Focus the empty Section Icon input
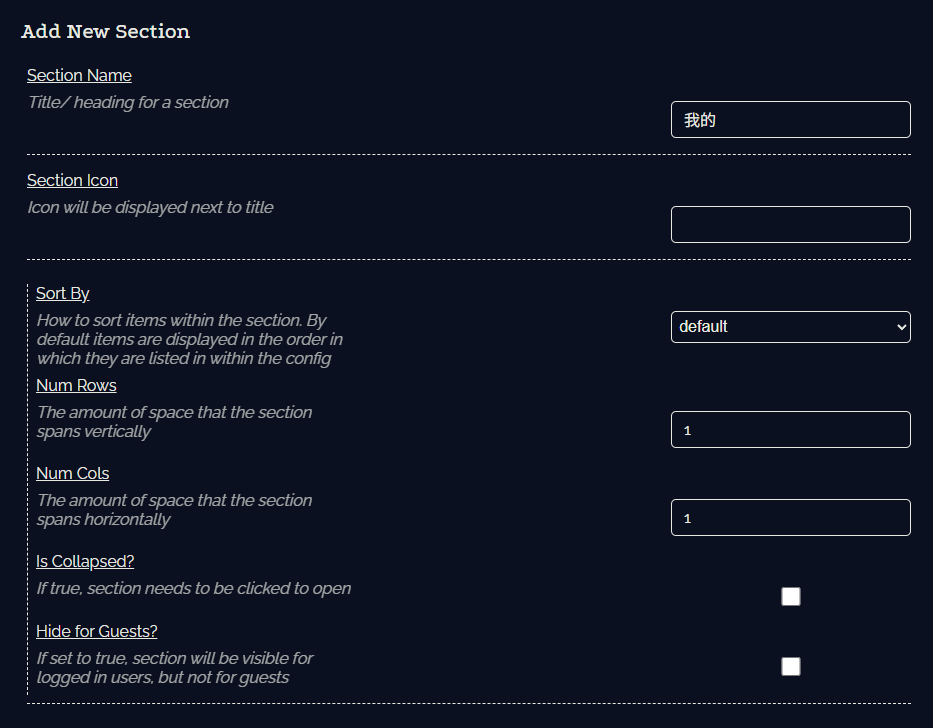 pyautogui.click(x=790, y=224)
